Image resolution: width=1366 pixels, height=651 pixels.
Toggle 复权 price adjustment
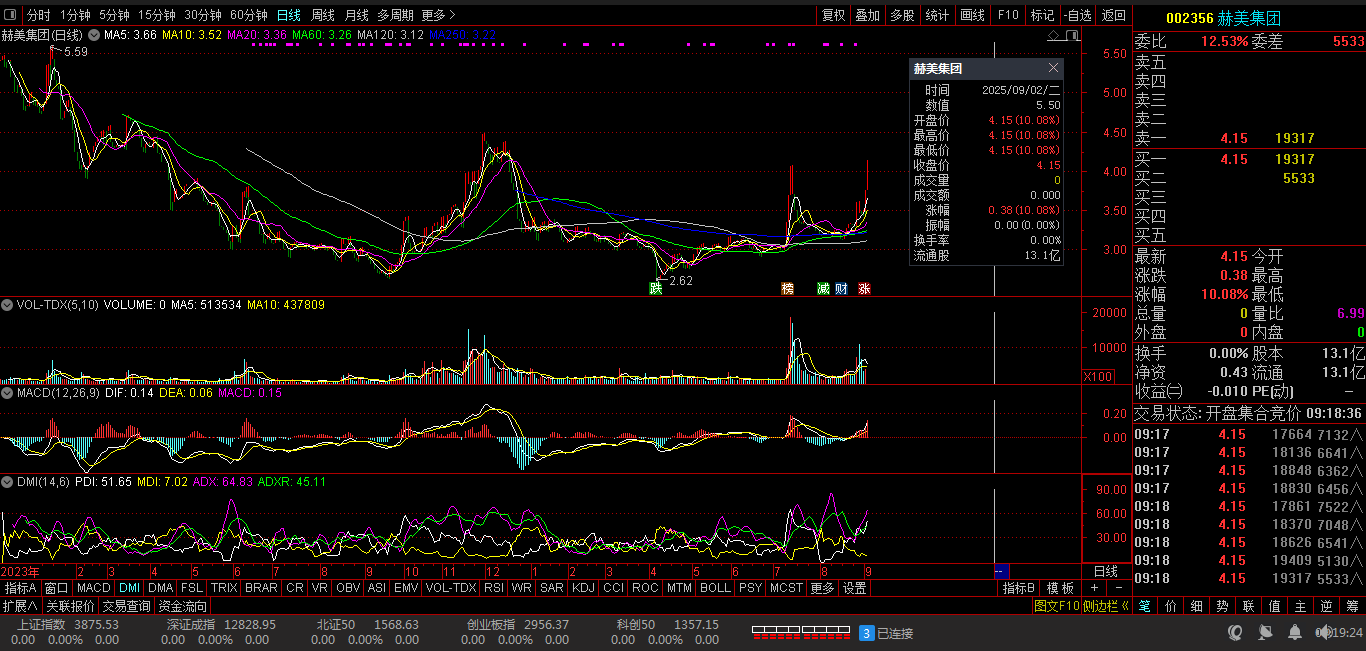tap(833, 15)
